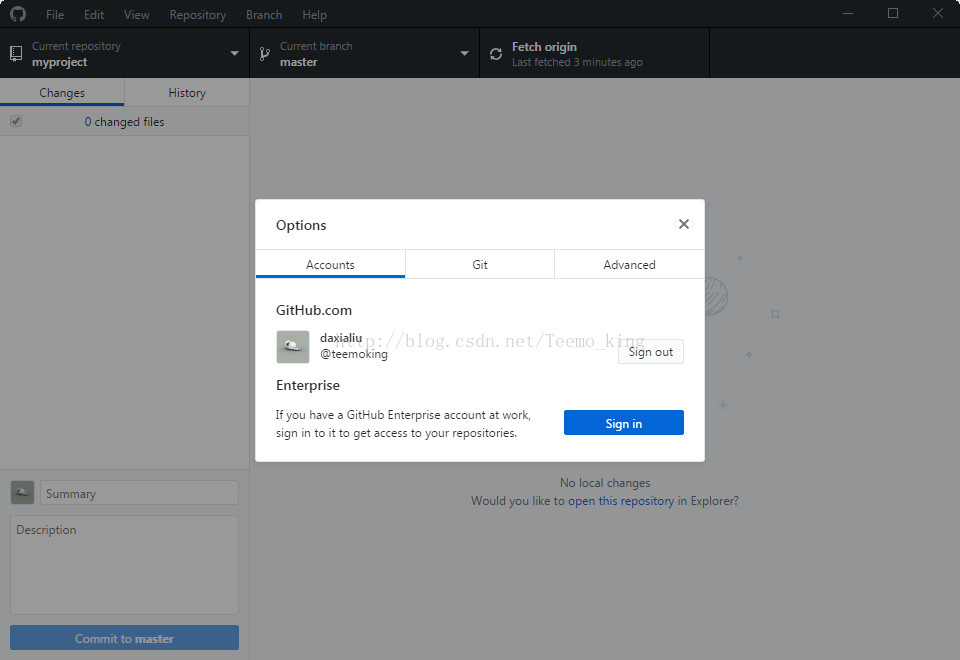Open the View menu
Image resolution: width=960 pixels, height=660 pixels.
click(137, 15)
